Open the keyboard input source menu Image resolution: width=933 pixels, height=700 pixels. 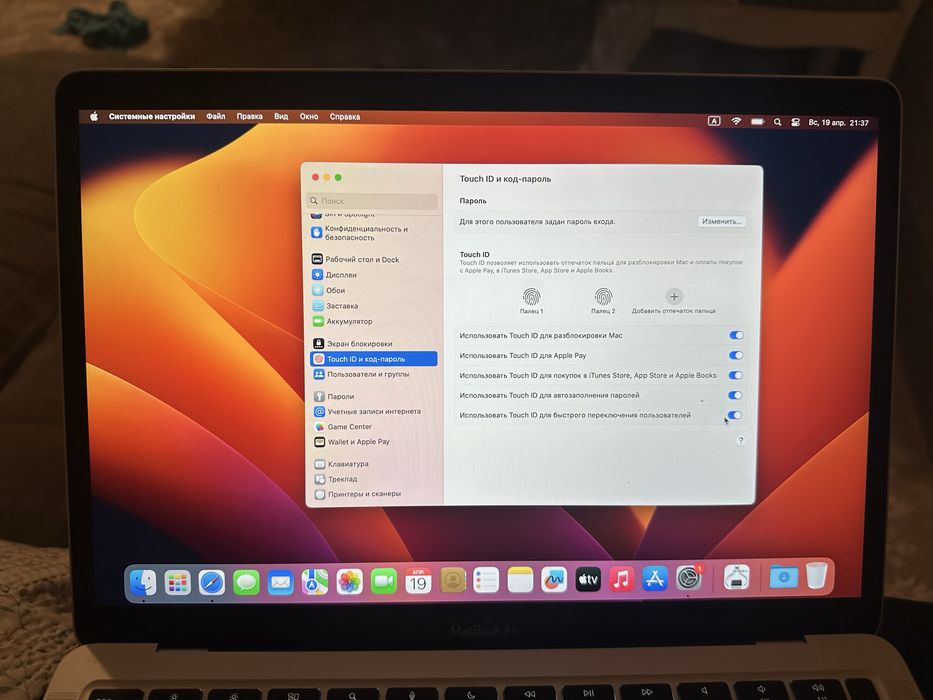tap(714, 121)
